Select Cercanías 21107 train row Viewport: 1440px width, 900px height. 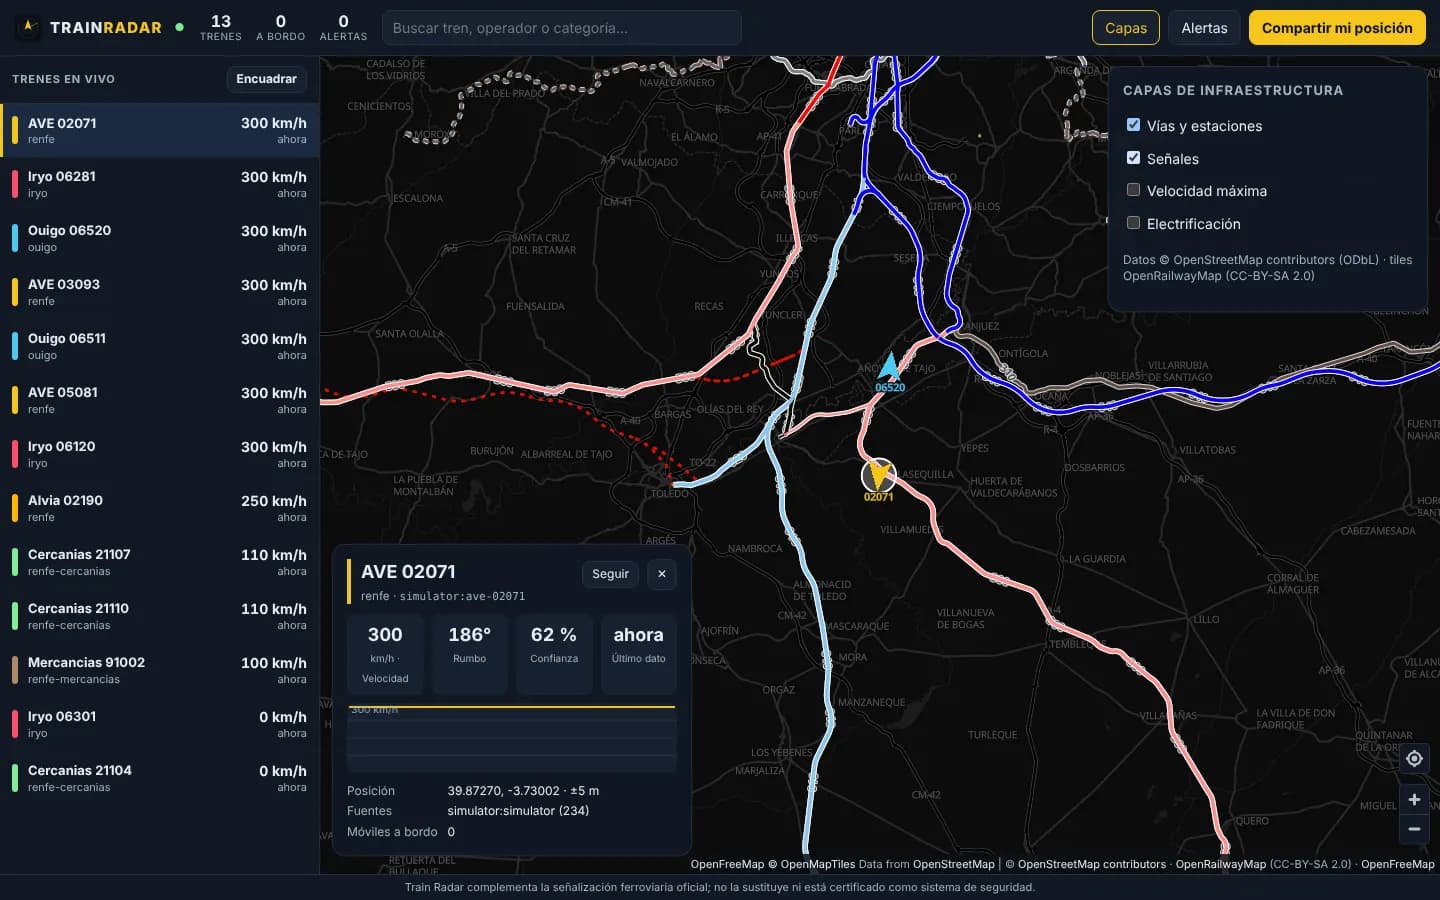(x=160, y=562)
